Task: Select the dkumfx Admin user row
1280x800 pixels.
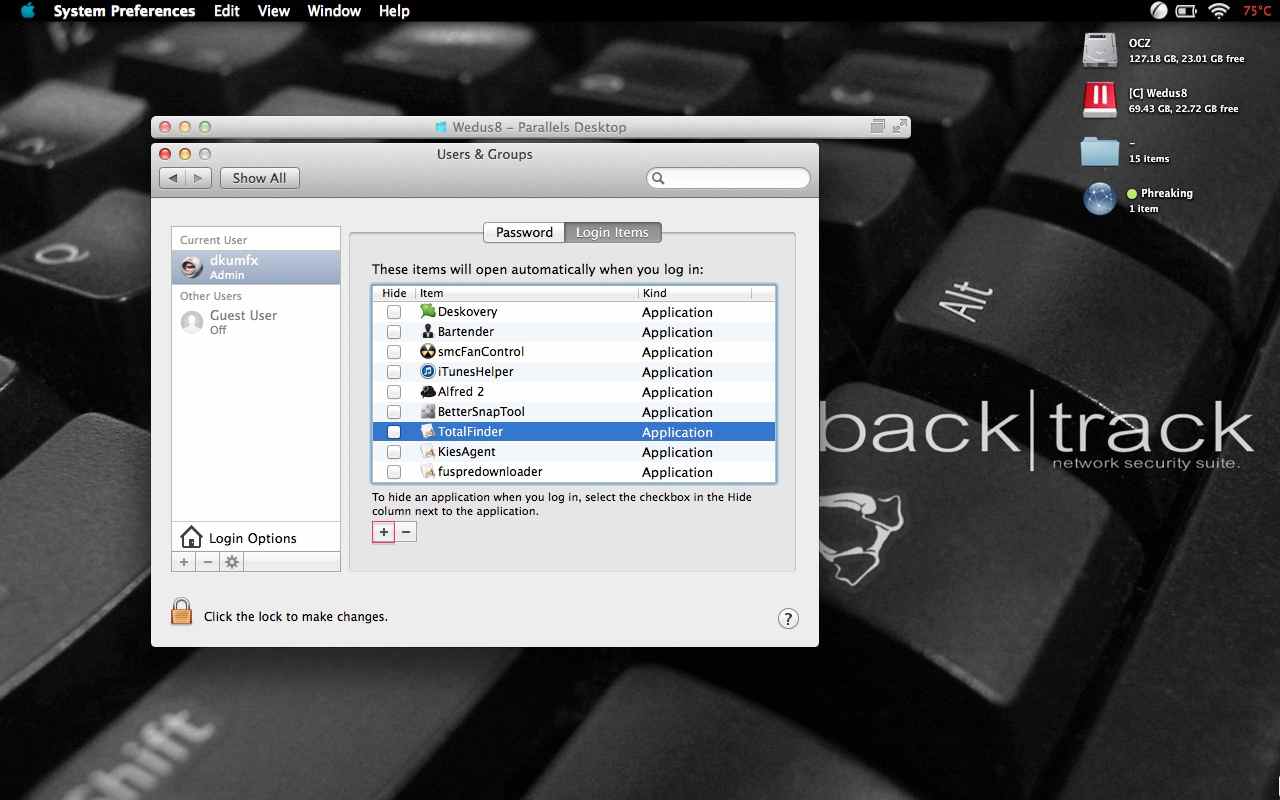Action: pos(256,267)
